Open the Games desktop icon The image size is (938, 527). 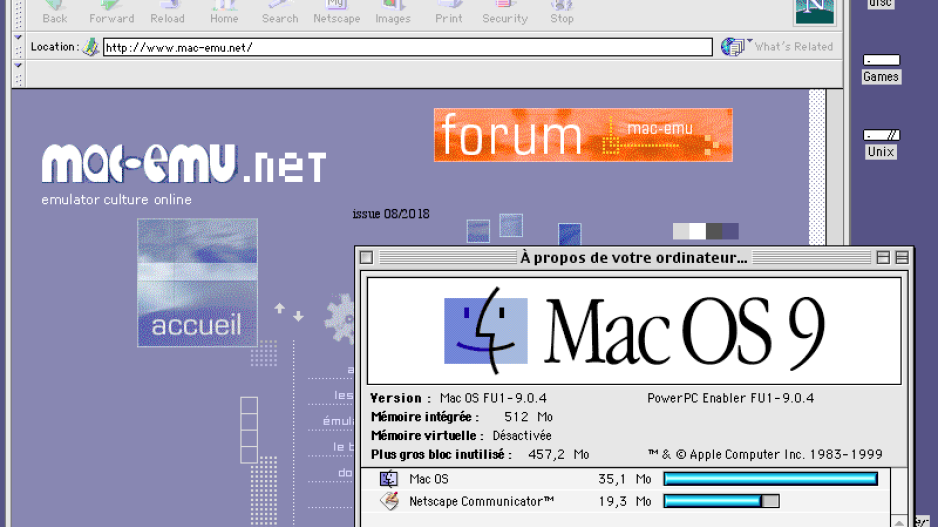(881, 69)
